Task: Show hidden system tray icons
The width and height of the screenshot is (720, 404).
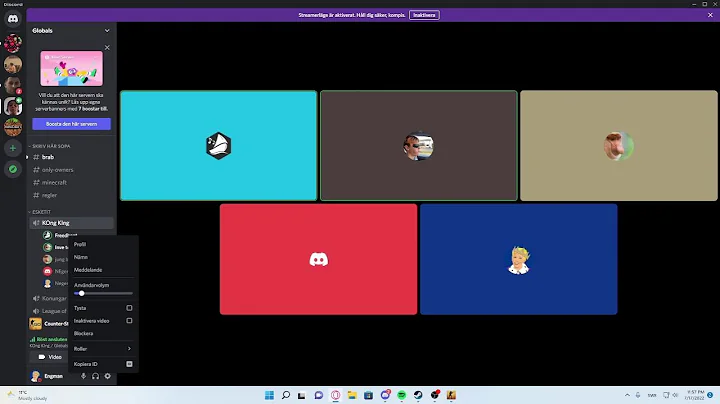Action: (627, 395)
